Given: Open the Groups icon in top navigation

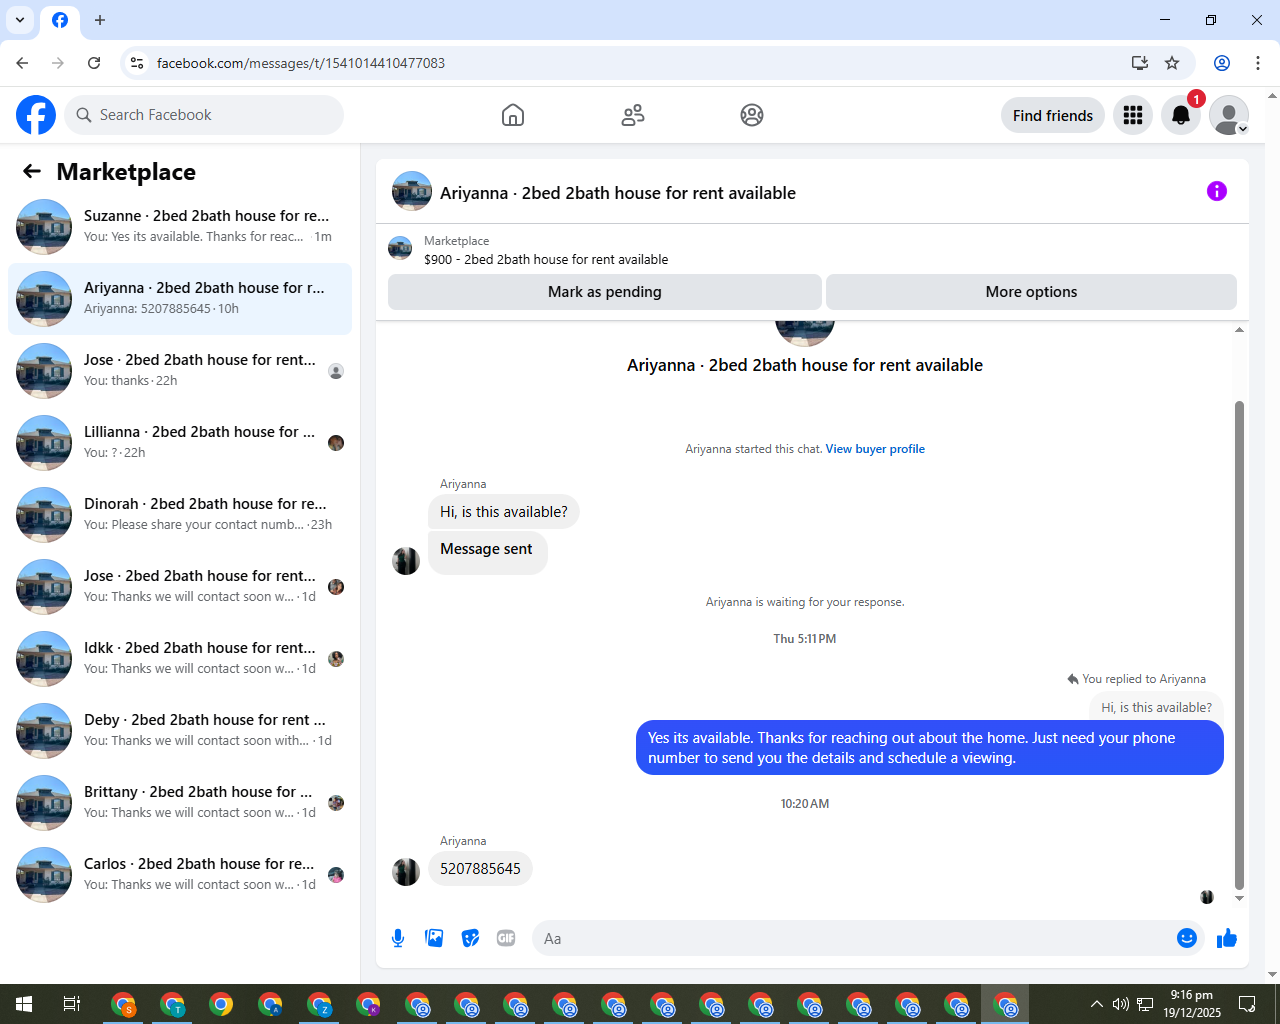Looking at the screenshot, I should [752, 115].
